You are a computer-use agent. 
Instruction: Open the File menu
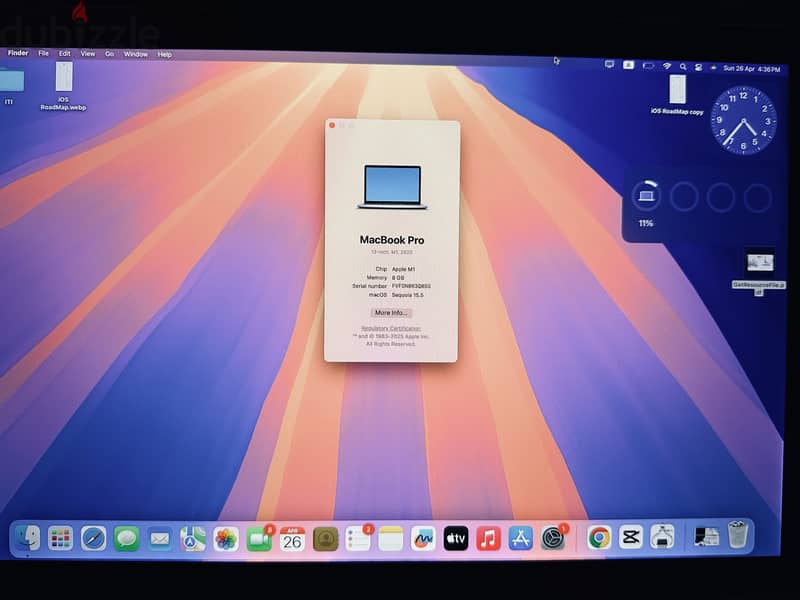click(43, 53)
